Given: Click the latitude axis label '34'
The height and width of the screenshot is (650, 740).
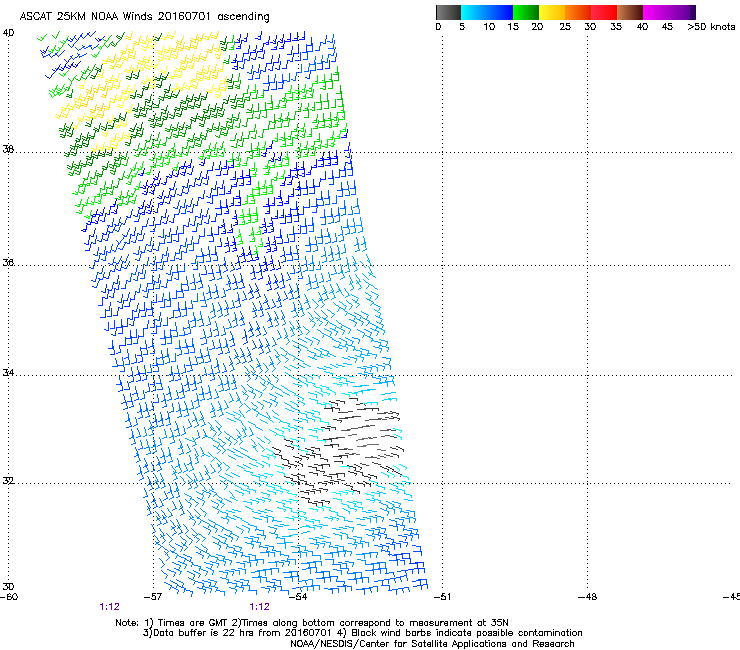Looking at the screenshot, I should point(8,373).
